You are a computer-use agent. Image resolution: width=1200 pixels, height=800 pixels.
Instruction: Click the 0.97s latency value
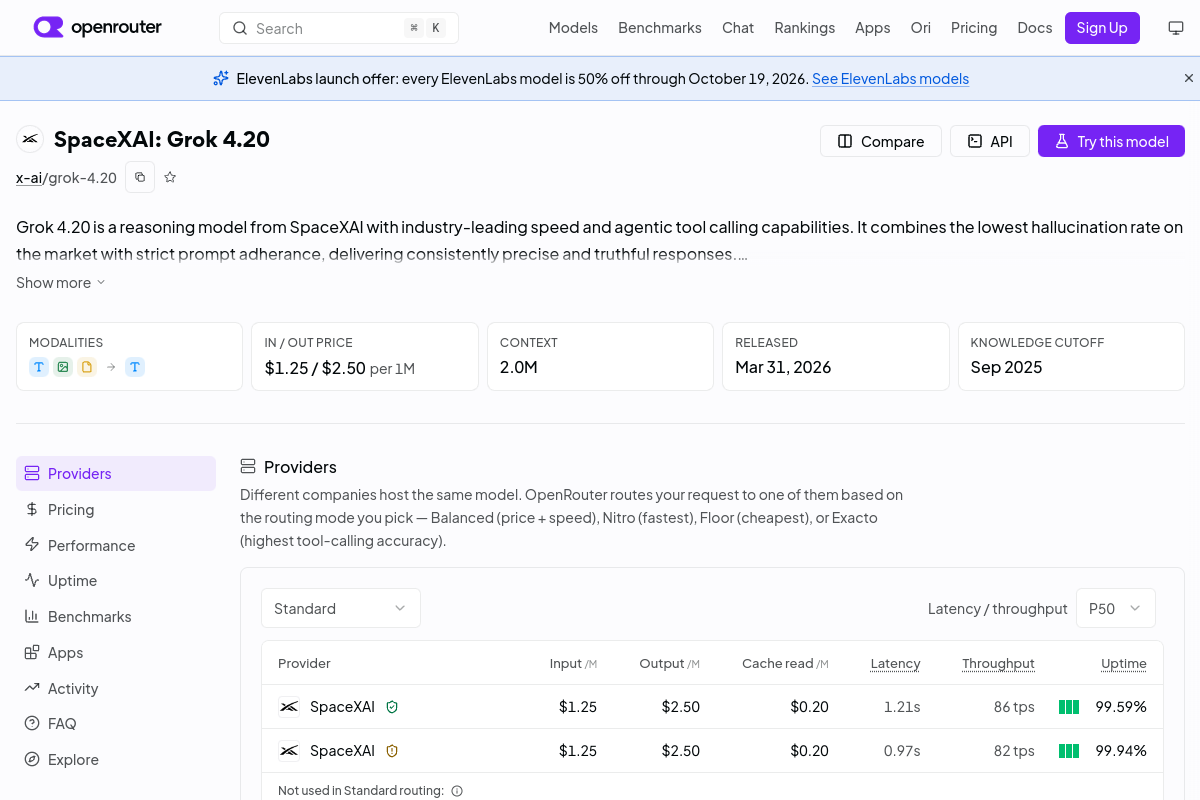click(900, 751)
